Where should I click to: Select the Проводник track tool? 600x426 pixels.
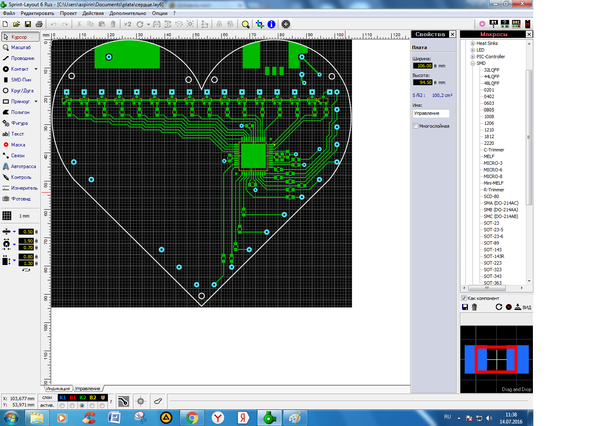coord(19,58)
